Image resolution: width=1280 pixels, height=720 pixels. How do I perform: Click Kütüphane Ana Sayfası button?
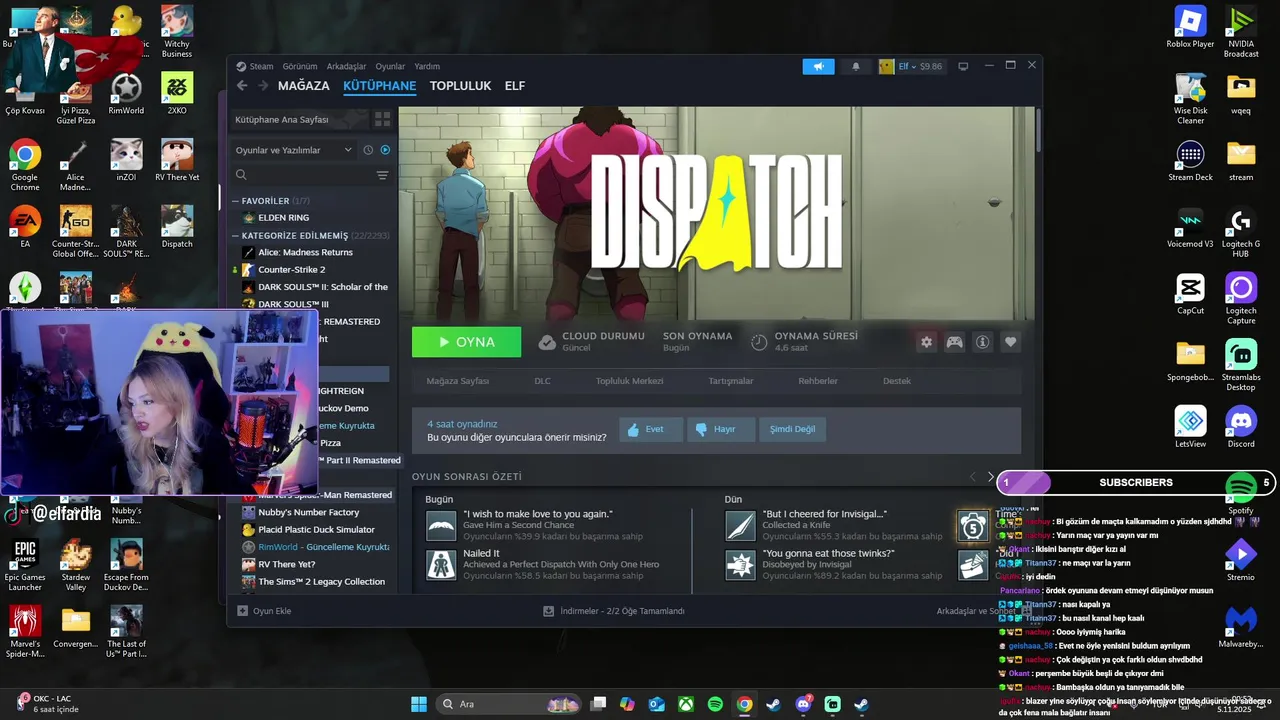pyautogui.click(x=298, y=119)
